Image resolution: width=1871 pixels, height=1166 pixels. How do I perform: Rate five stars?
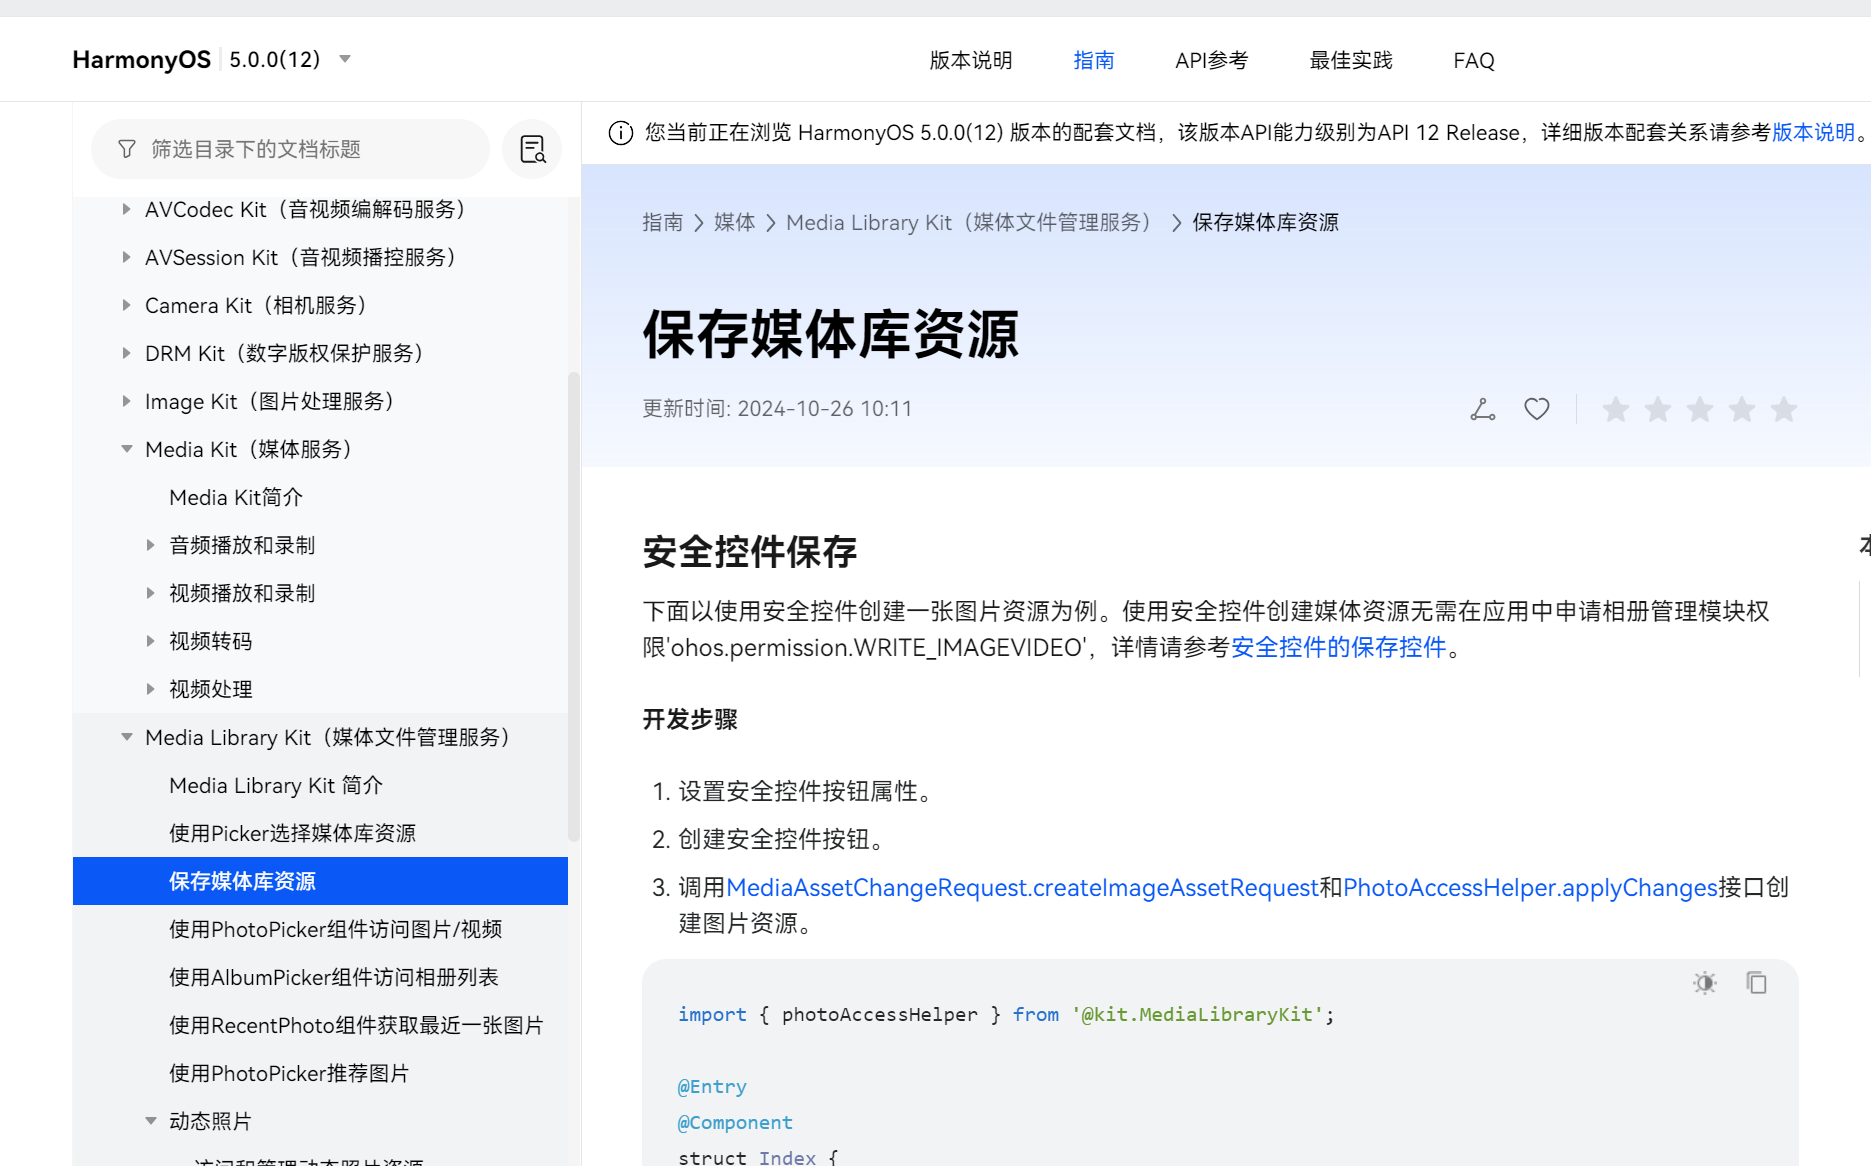(1784, 409)
